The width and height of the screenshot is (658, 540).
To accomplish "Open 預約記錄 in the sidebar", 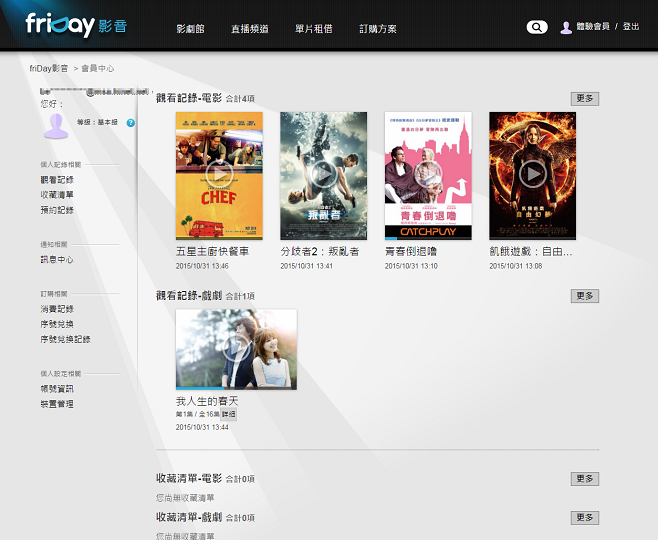I will (57, 210).
